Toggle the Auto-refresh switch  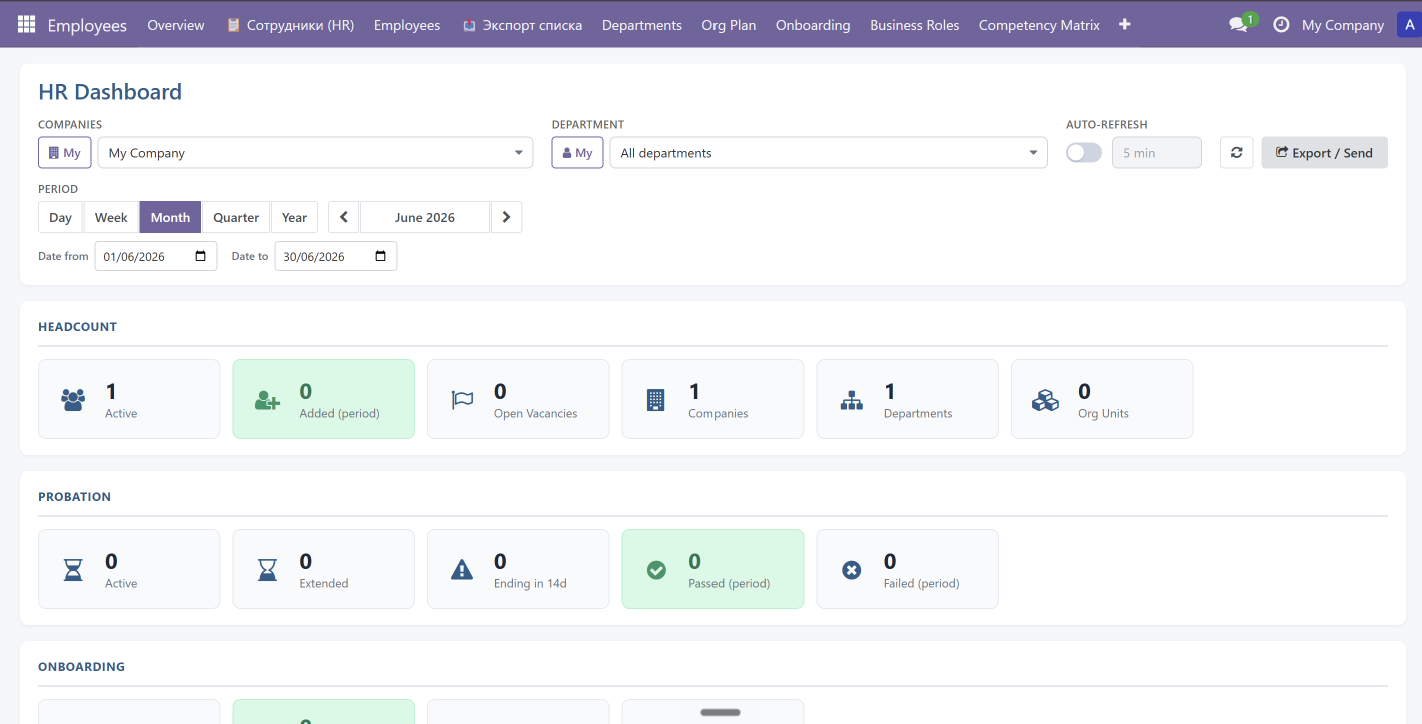[x=1084, y=153]
